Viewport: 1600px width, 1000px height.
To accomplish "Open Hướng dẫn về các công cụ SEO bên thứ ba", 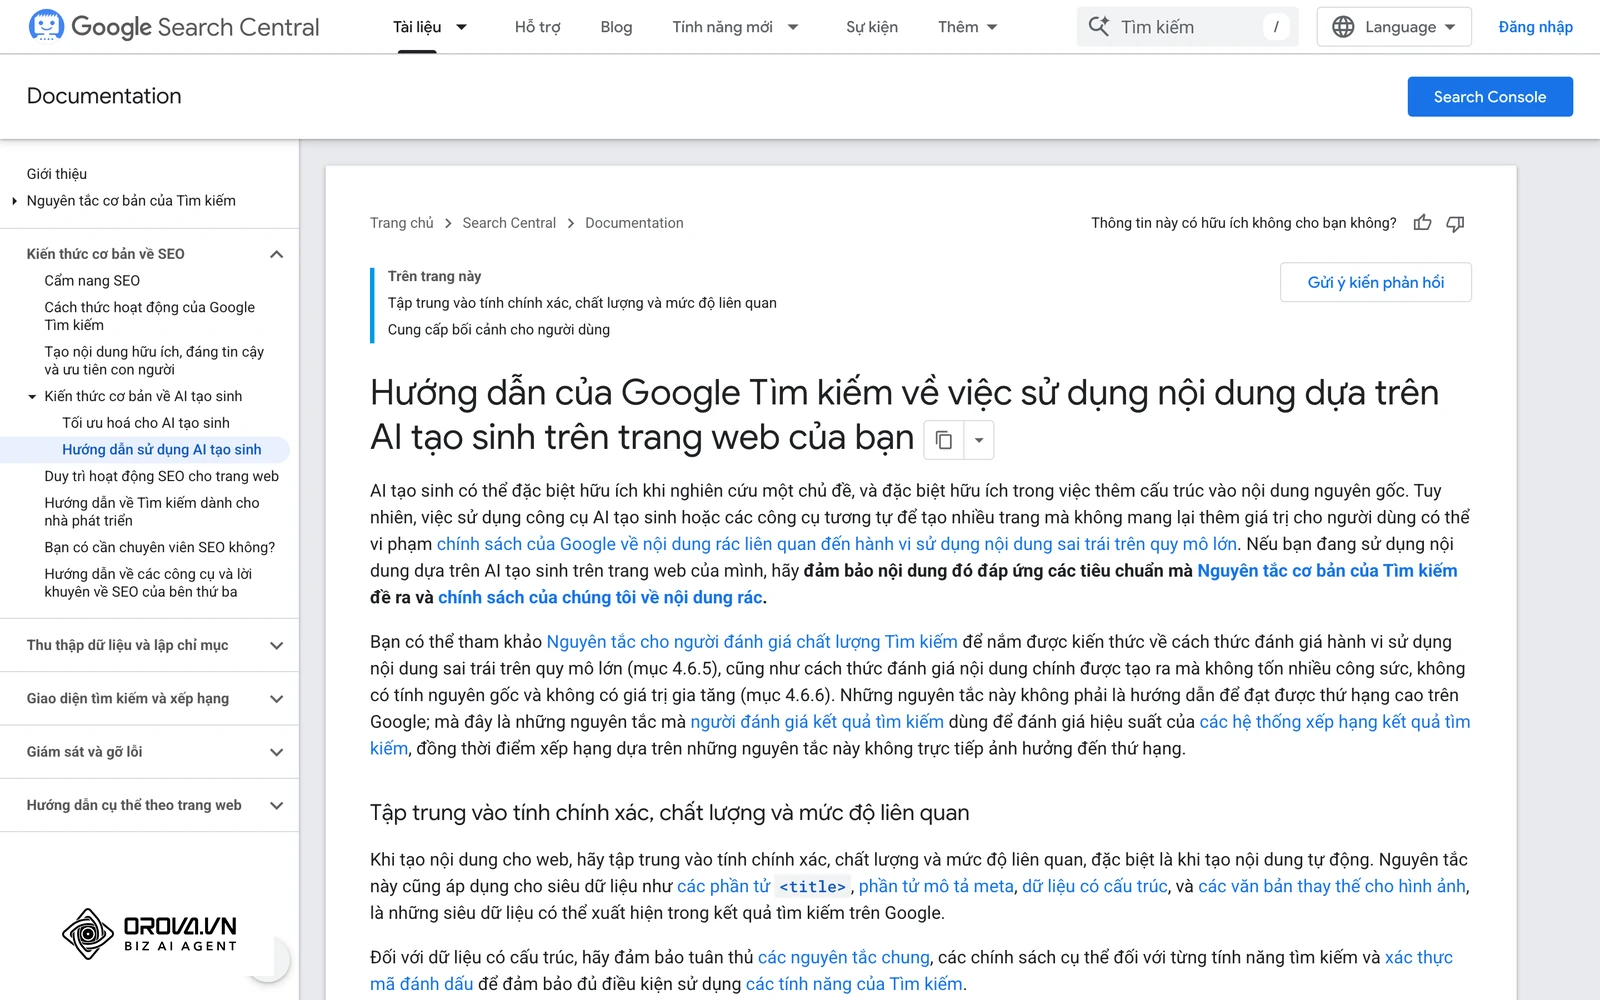I will [148, 582].
